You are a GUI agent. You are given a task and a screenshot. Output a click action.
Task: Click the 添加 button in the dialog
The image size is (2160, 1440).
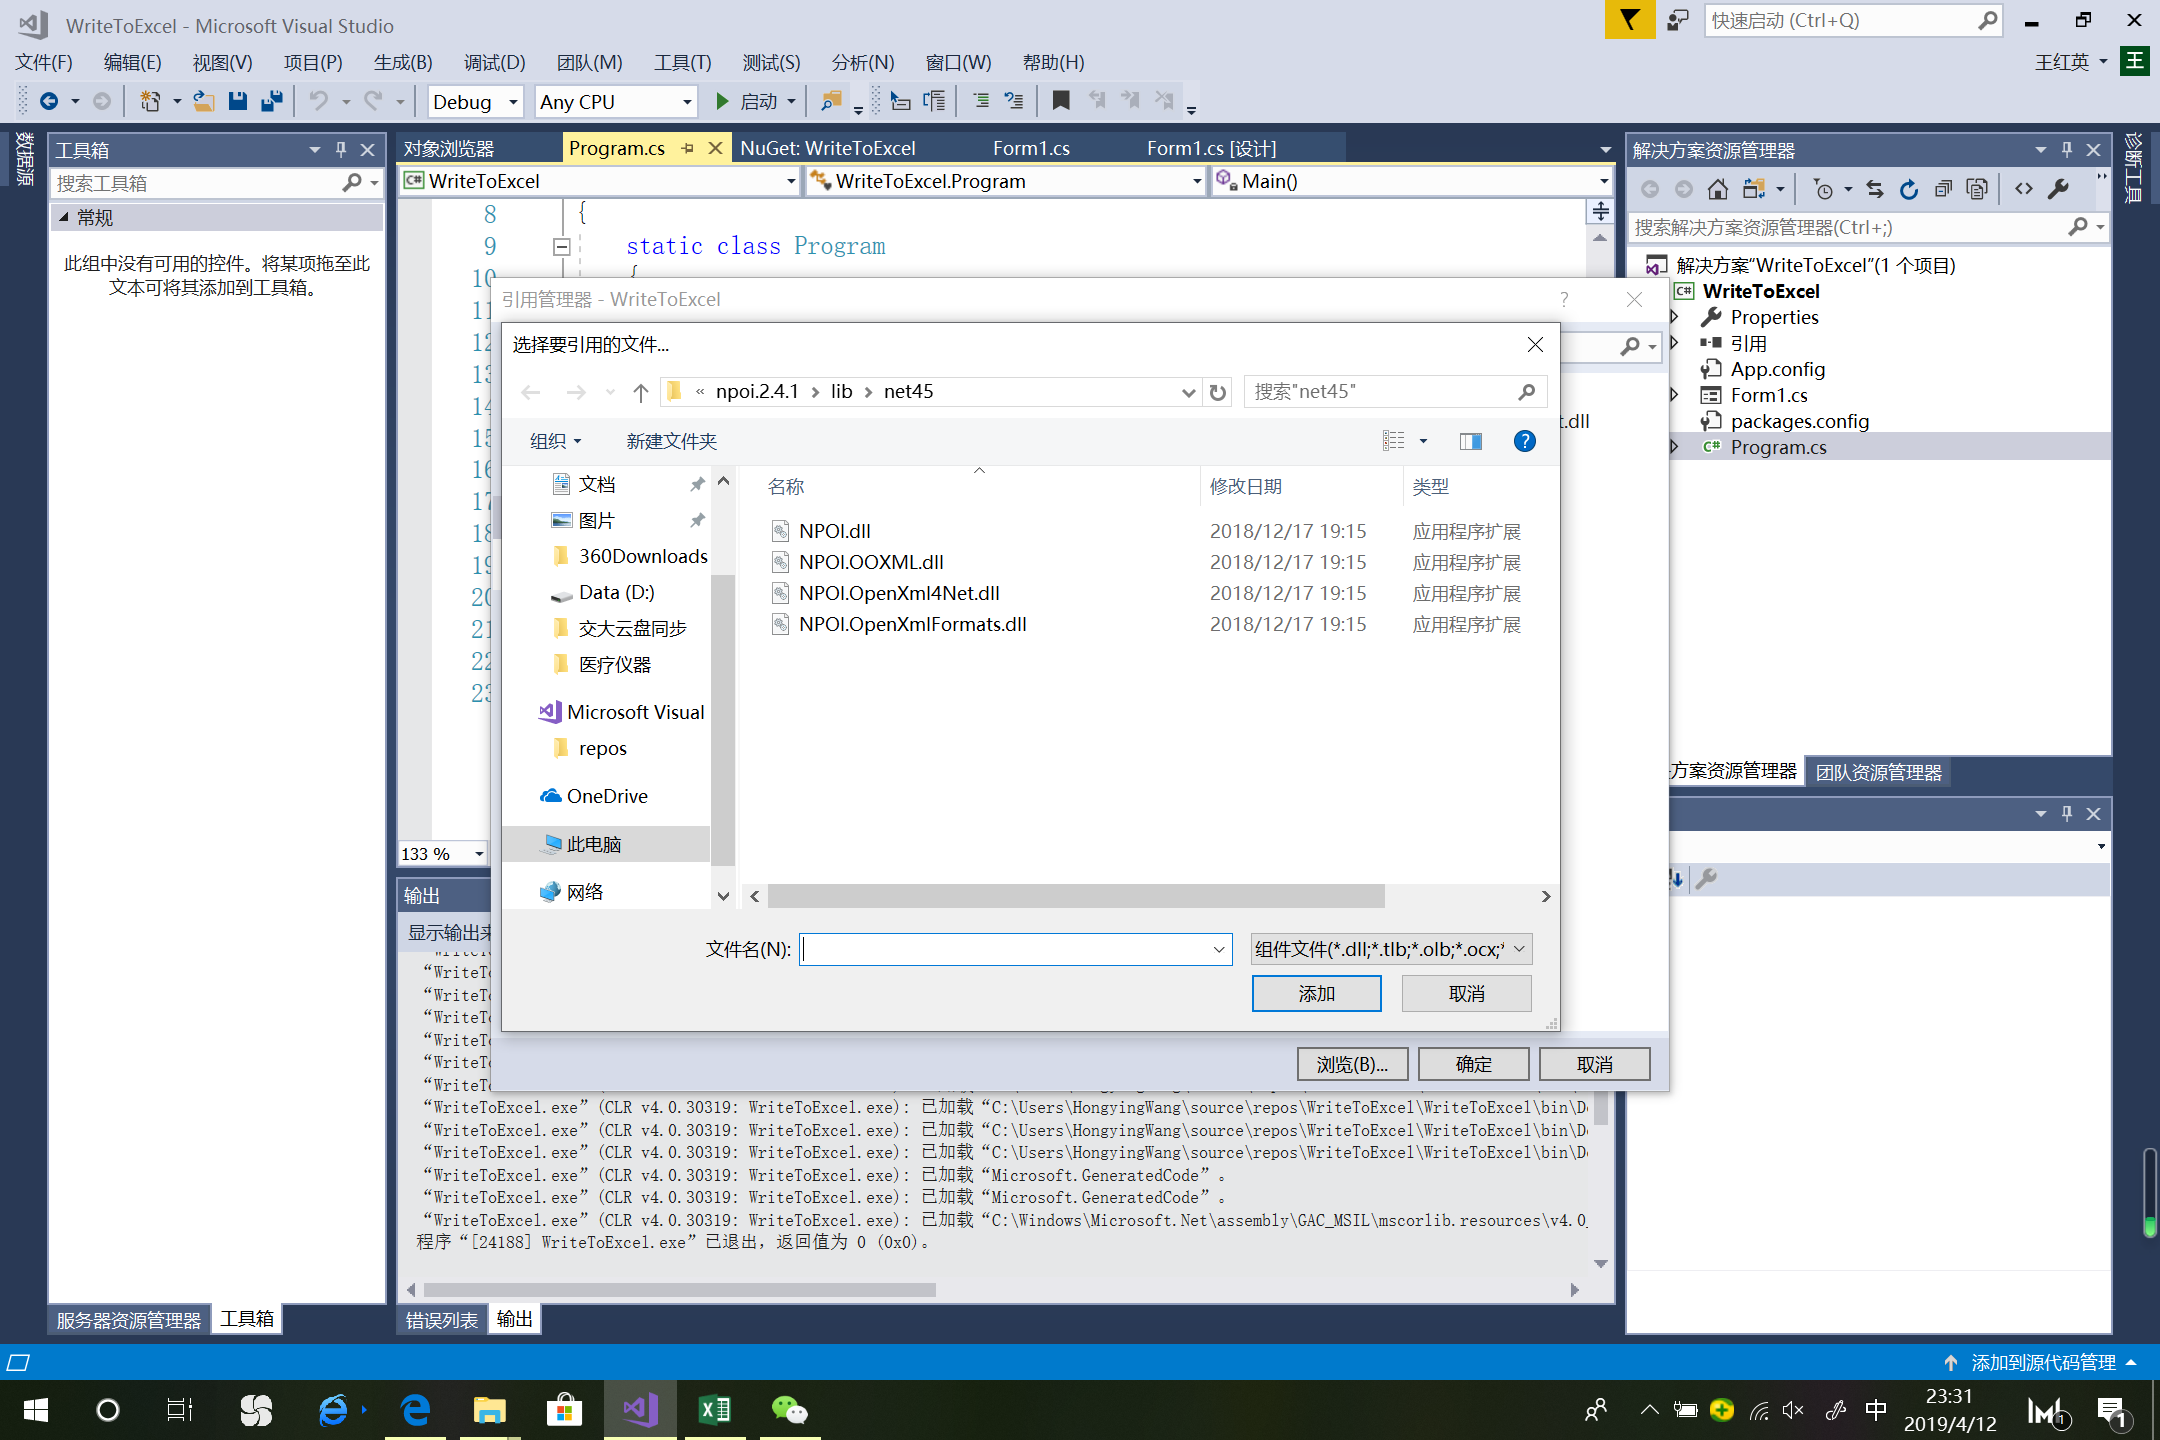[1316, 993]
